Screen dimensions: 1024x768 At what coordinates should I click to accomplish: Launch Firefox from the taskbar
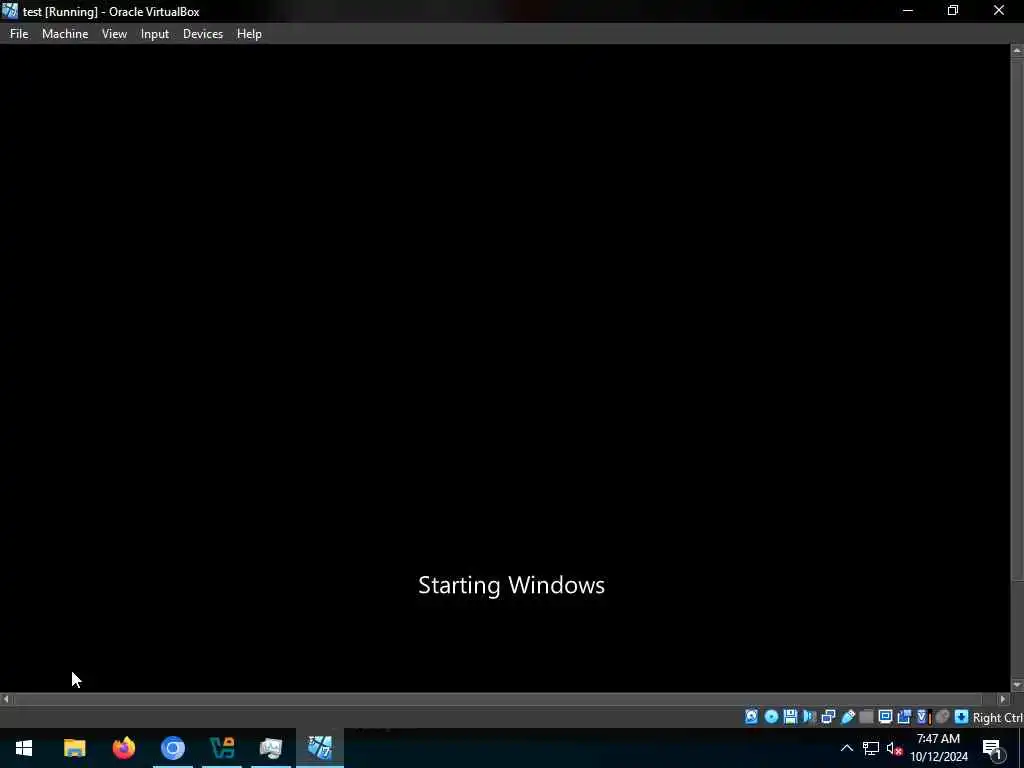point(123,748)
